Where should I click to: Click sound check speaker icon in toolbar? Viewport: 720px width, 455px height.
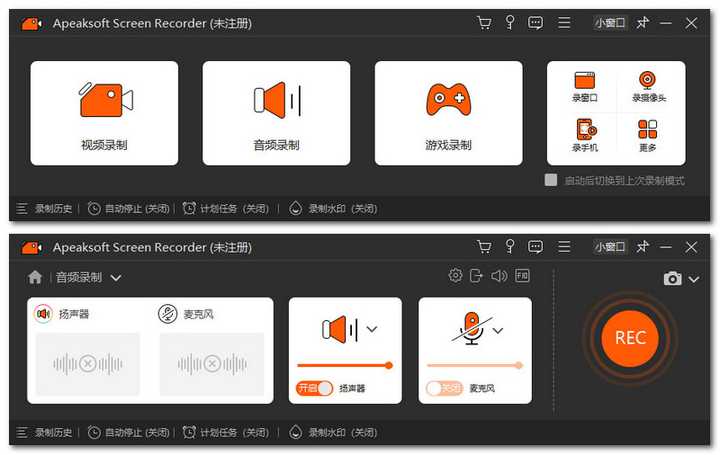[499, 275]
